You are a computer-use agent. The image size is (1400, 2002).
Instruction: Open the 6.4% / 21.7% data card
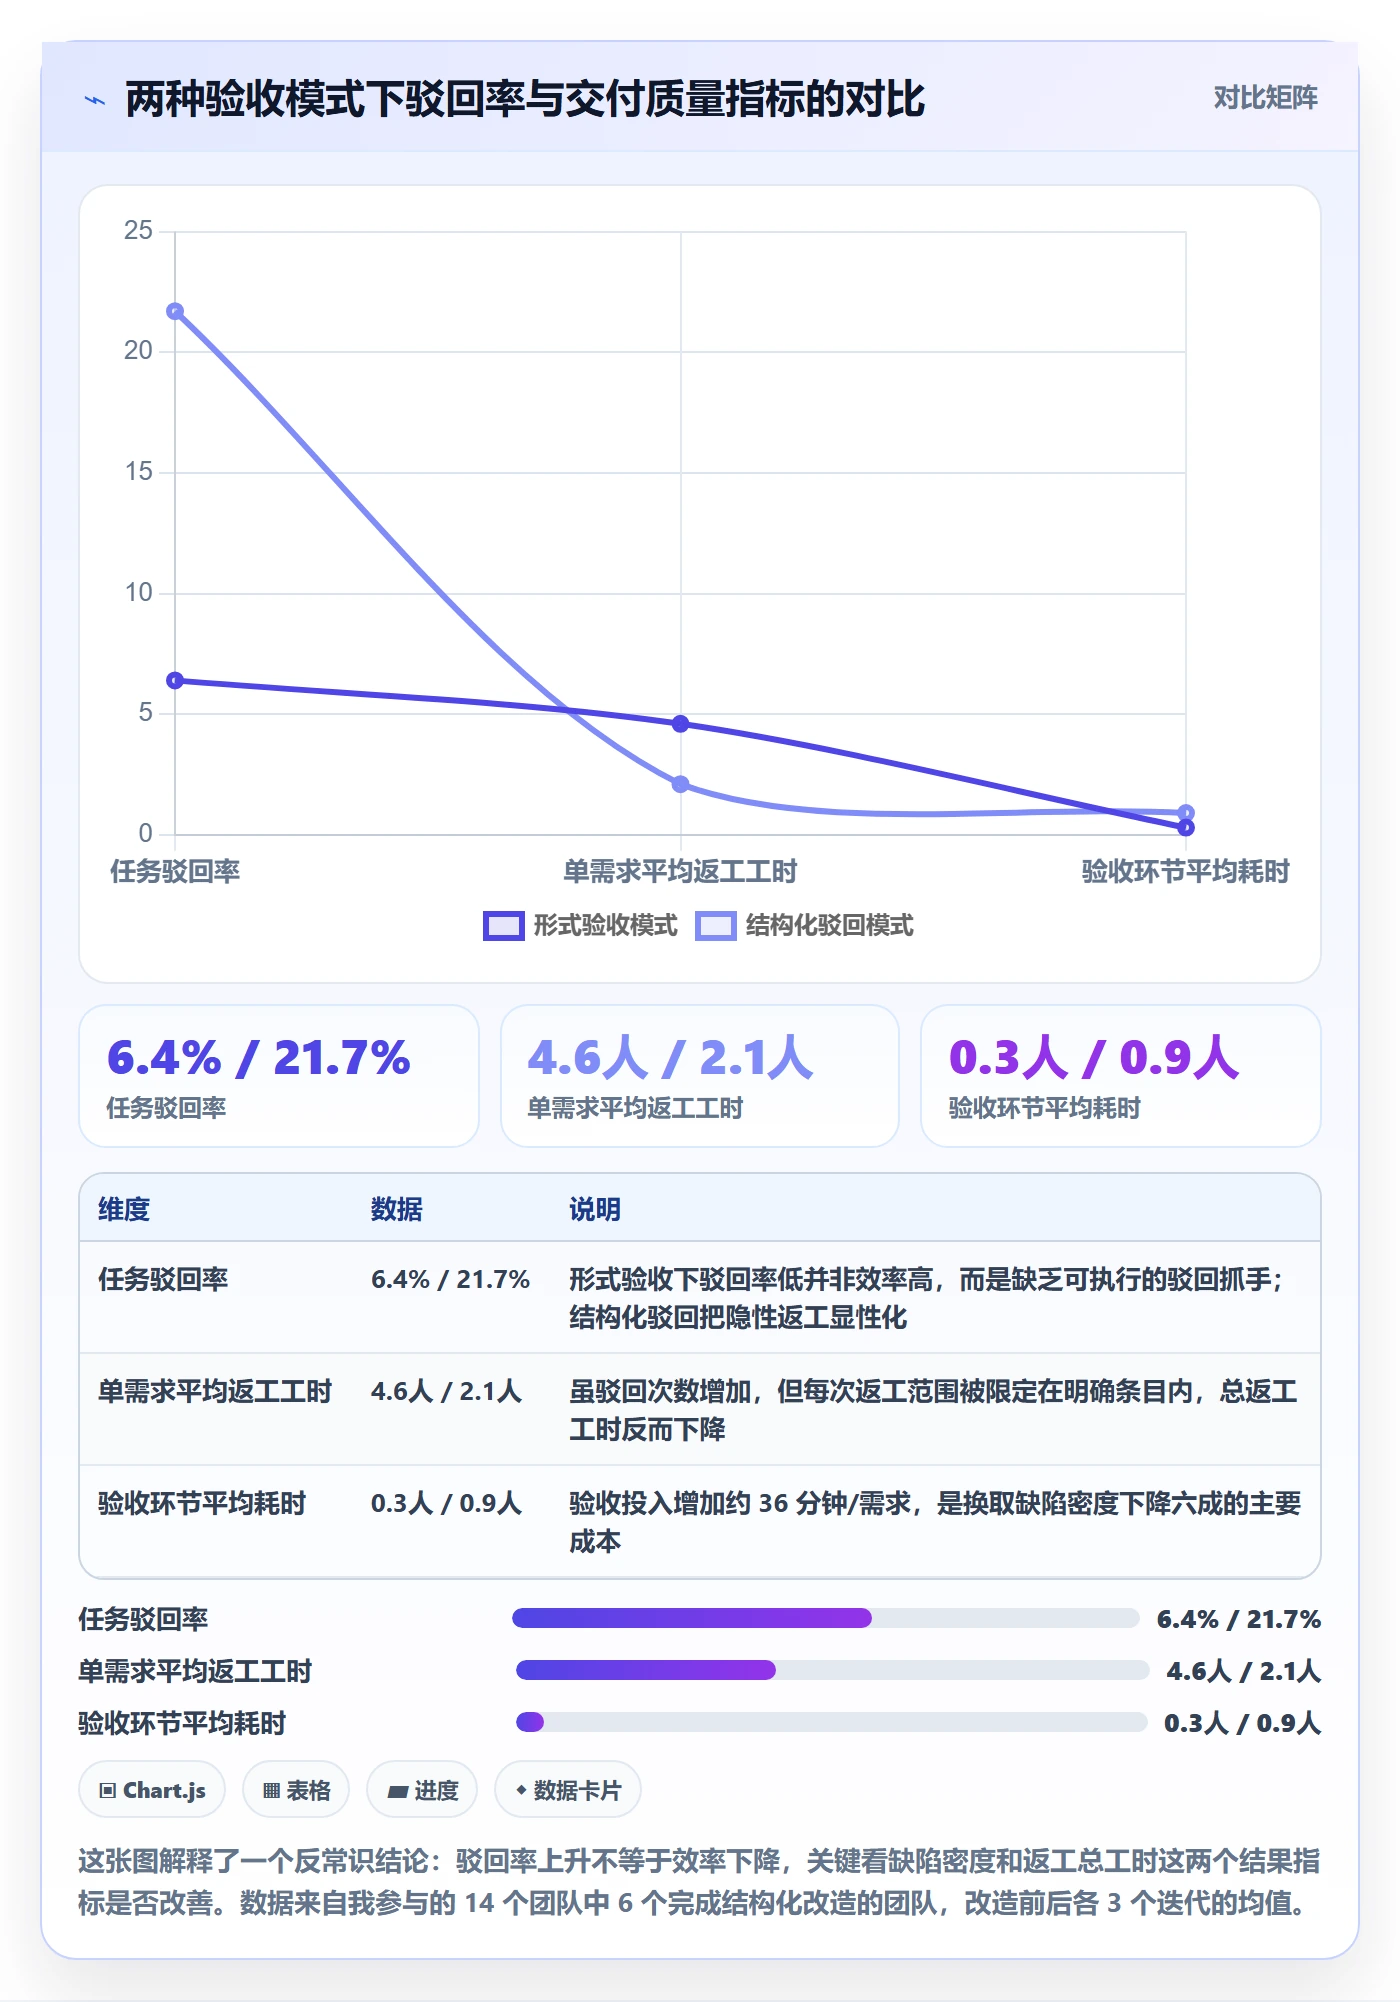[x=279, y=1076]
